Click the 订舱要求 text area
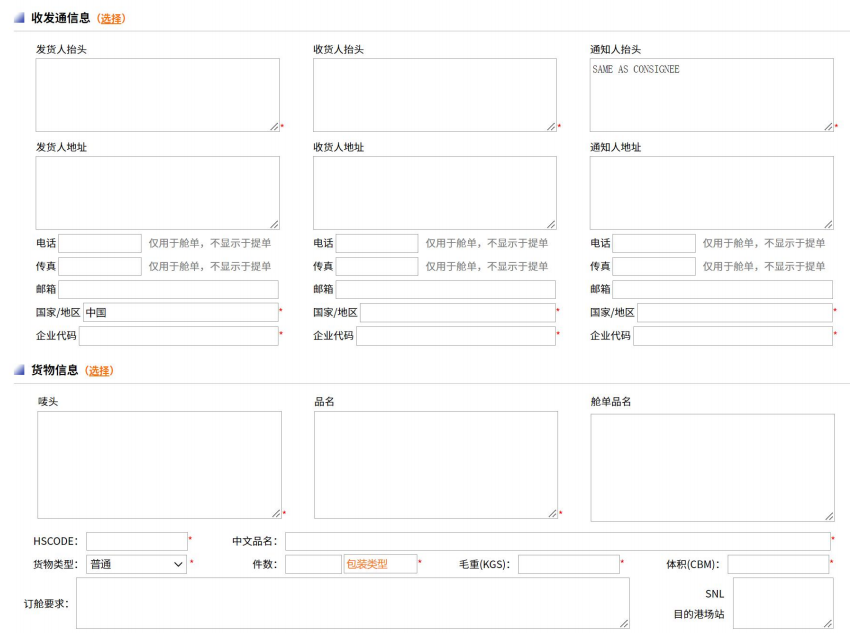Viewport: 850px width, 633px height. click(x=353, y=603)
